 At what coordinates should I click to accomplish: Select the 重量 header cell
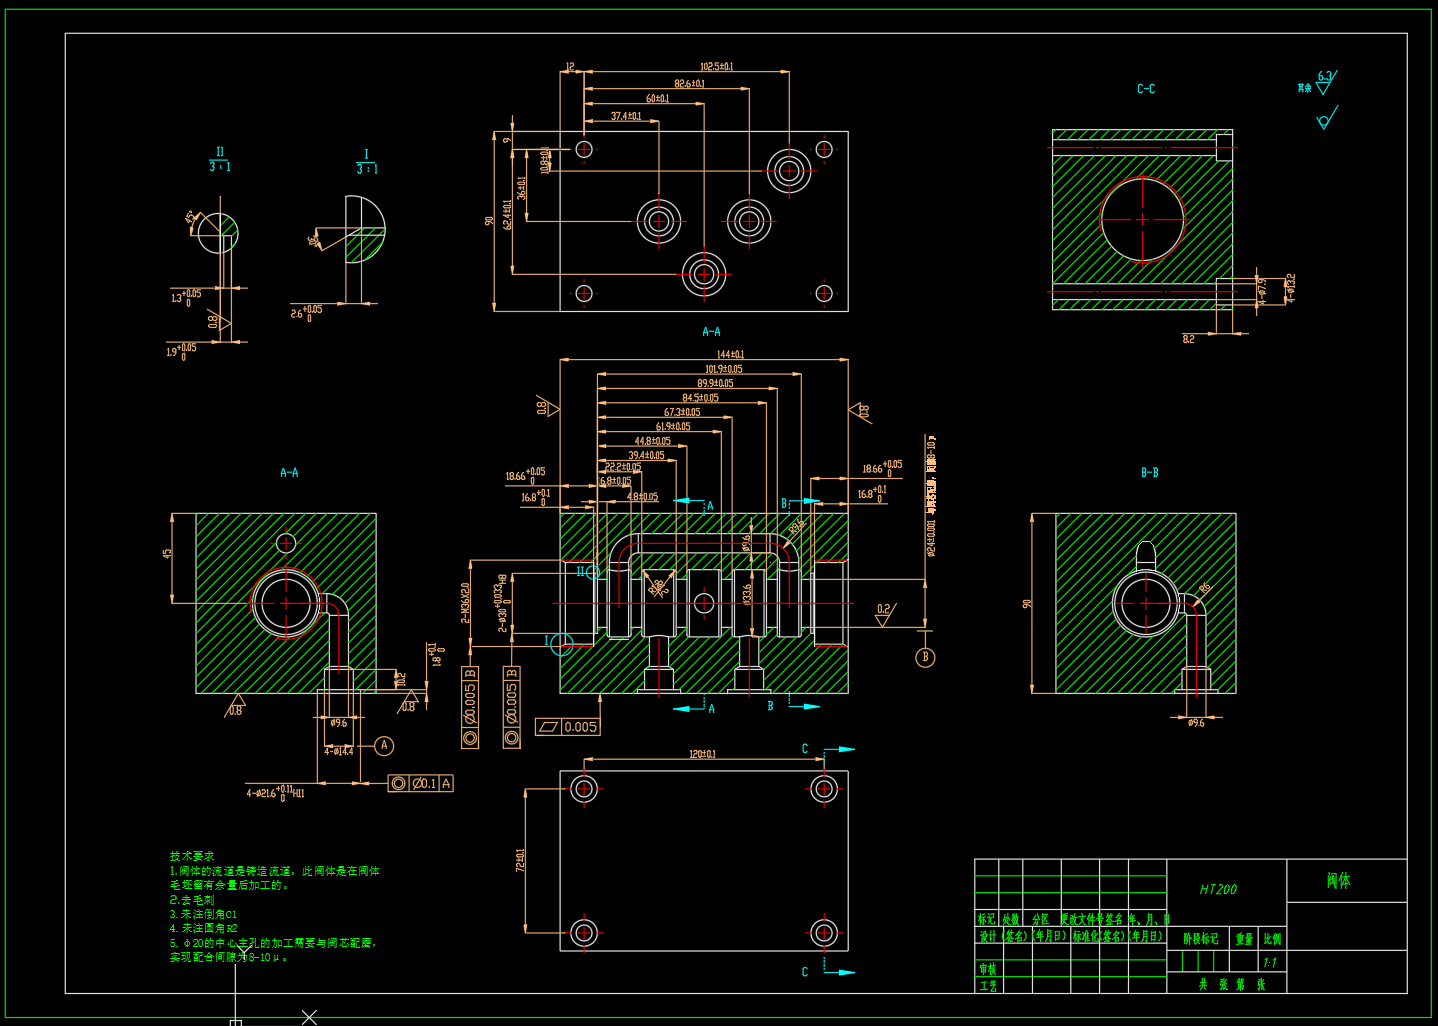1244,939
